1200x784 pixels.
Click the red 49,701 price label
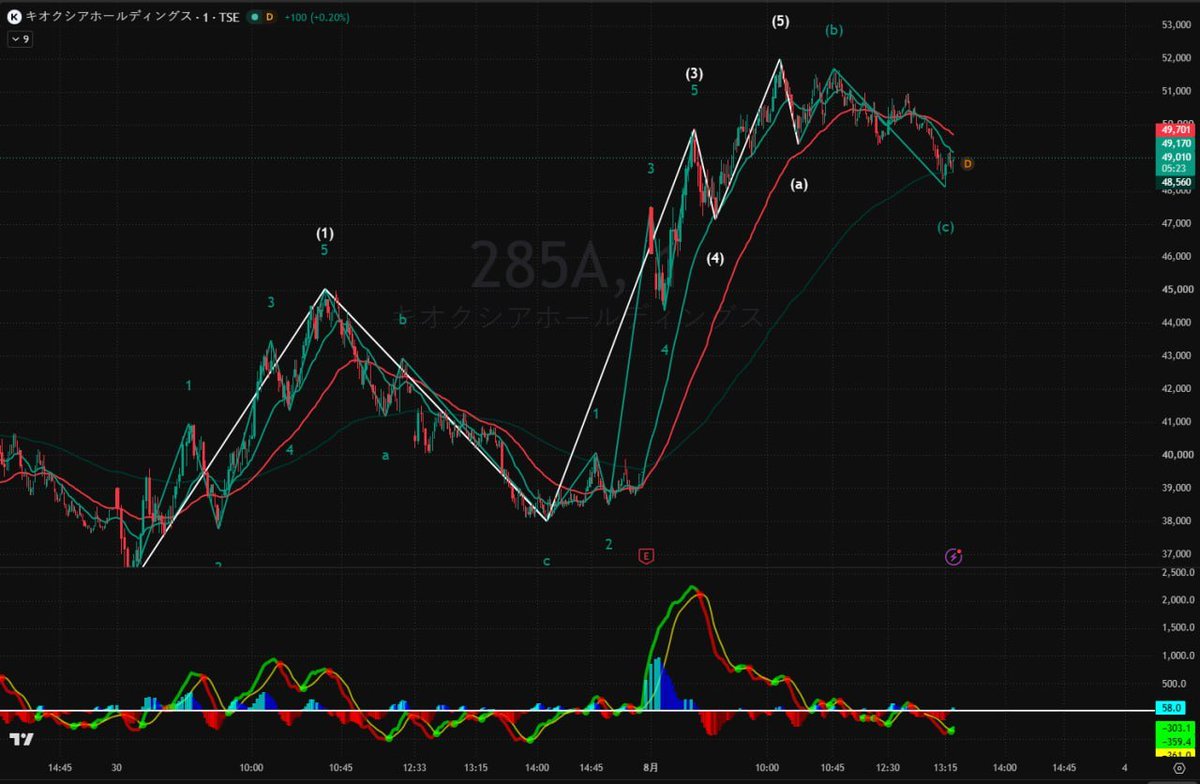tap(1175, 129)
